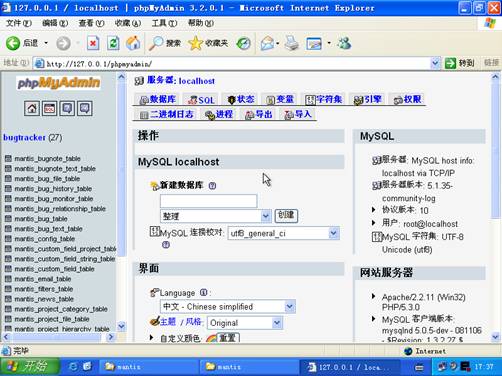
Task: Click the Windows 开始 start button
Action: (30, 367)
